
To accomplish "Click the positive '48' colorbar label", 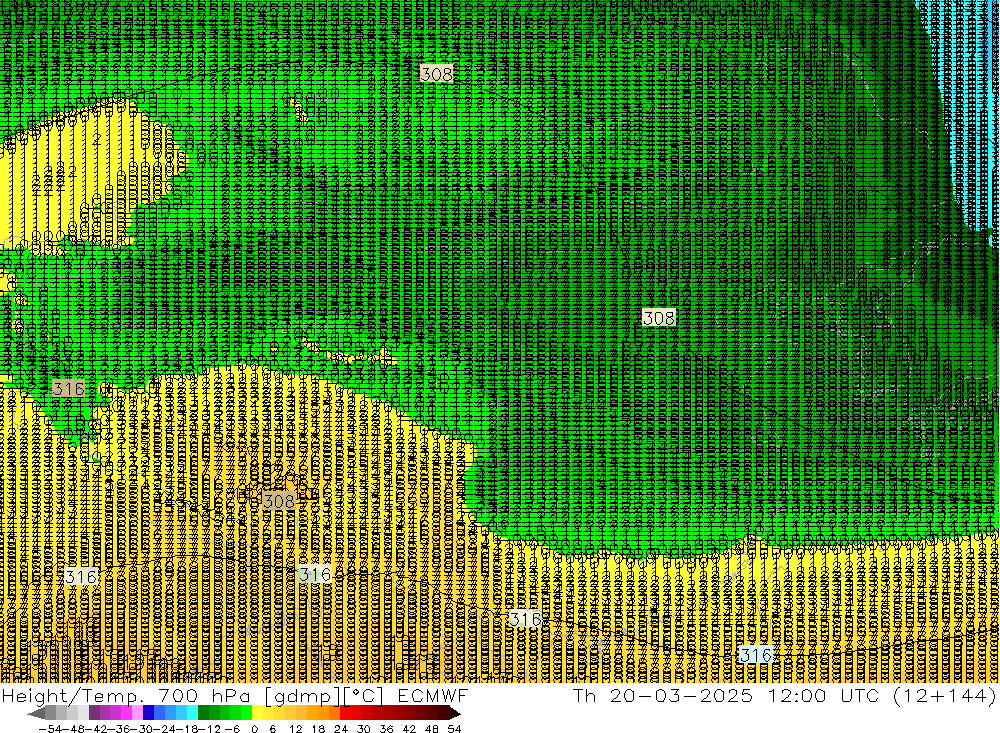I will pos(432,729).
